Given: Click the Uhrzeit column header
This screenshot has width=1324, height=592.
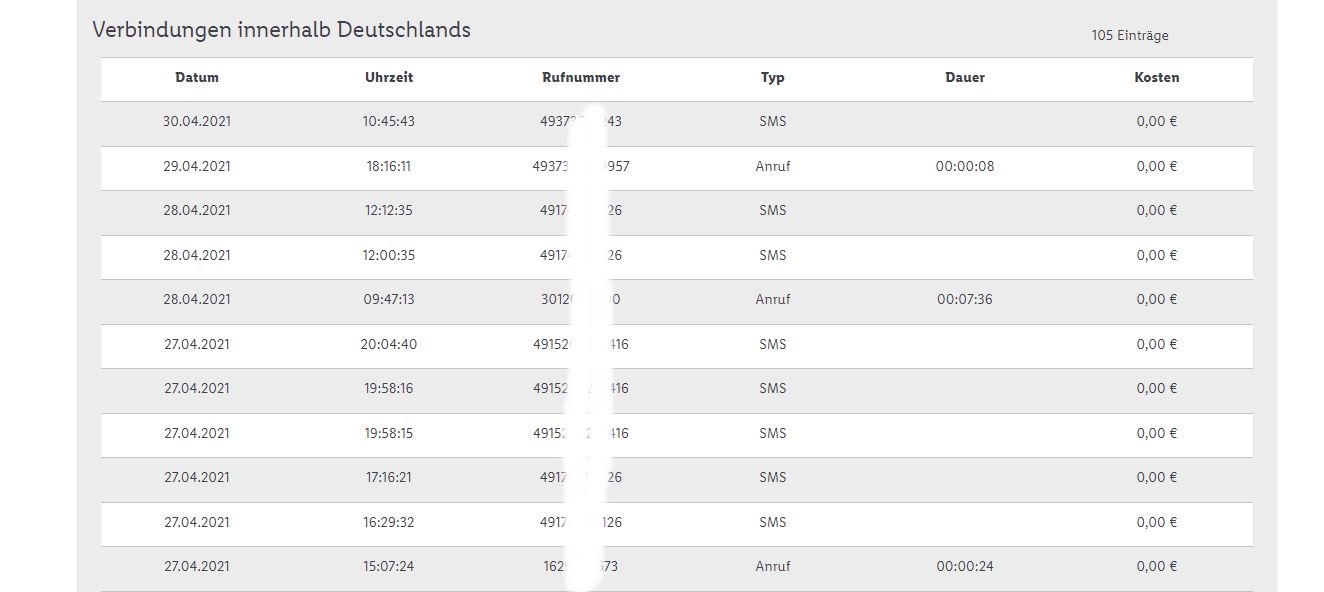Looking at the screenshot, I should (x=389, y=78).
